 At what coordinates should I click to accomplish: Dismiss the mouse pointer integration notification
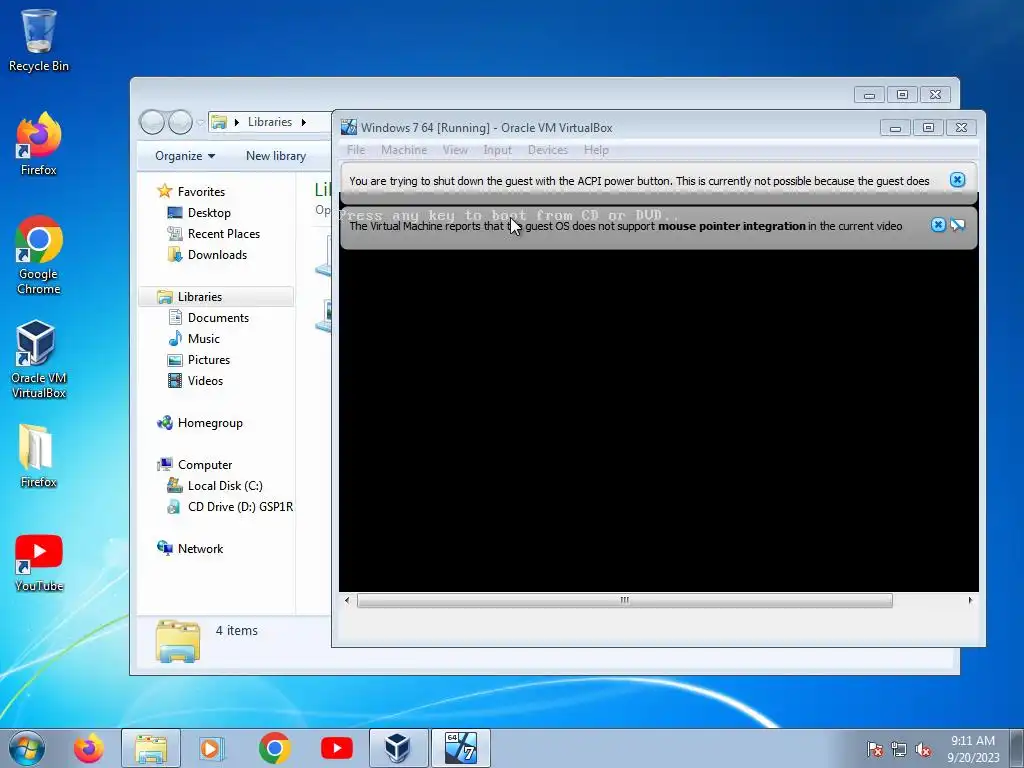(938, 225)
